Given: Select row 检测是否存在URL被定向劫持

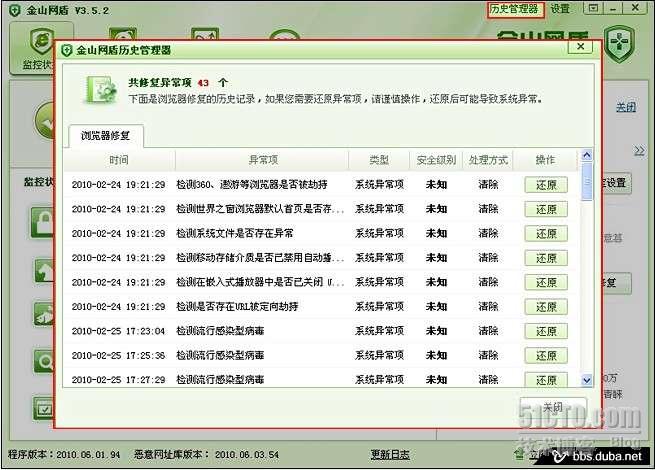Looking at the screenshot, I should click(x=321, y=307).
